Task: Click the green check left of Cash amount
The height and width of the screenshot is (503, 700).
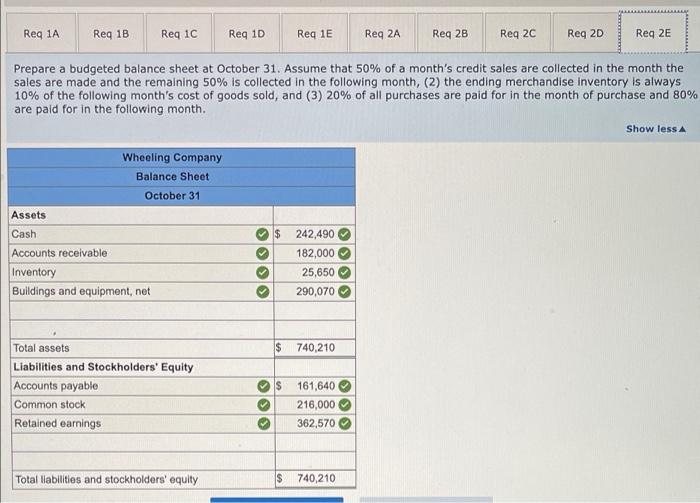Action: [262, 234]
